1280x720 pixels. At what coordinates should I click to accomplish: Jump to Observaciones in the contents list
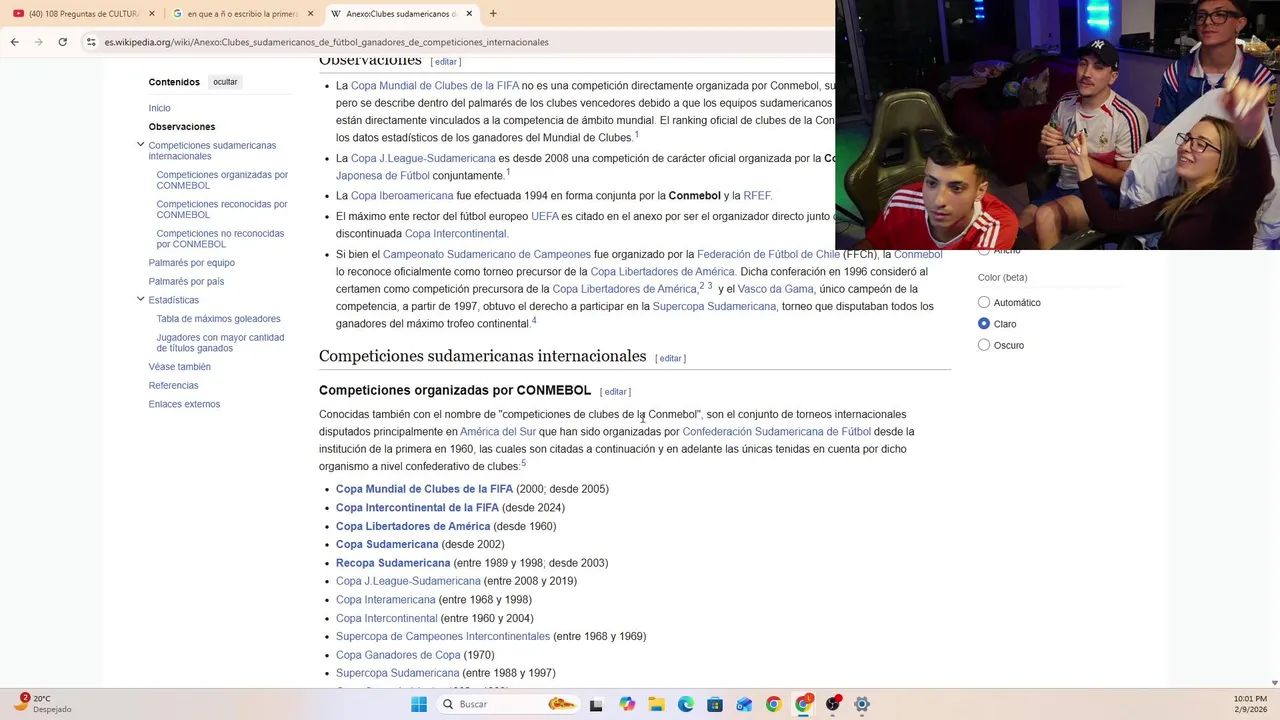click(182, 127)
